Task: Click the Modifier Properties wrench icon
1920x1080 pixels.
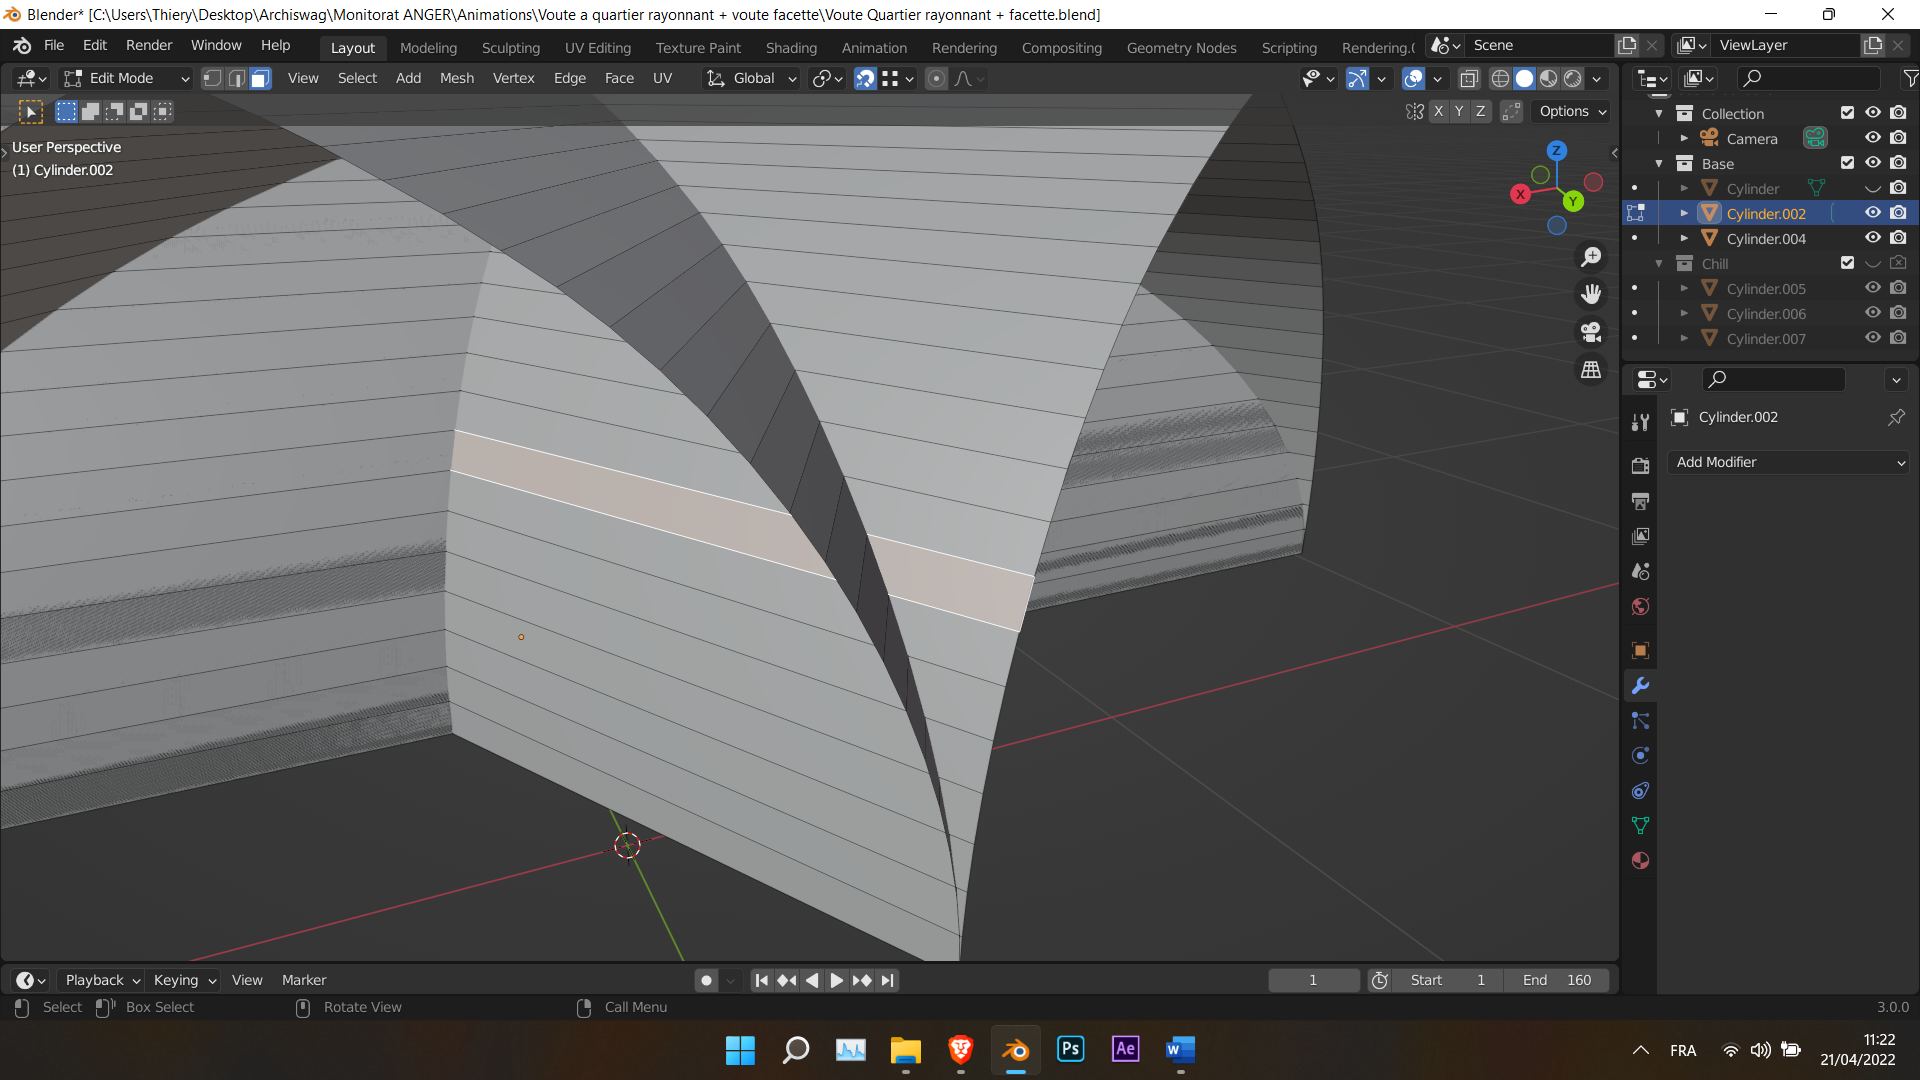Action: pyautogui.click(x=1640, y=686)
